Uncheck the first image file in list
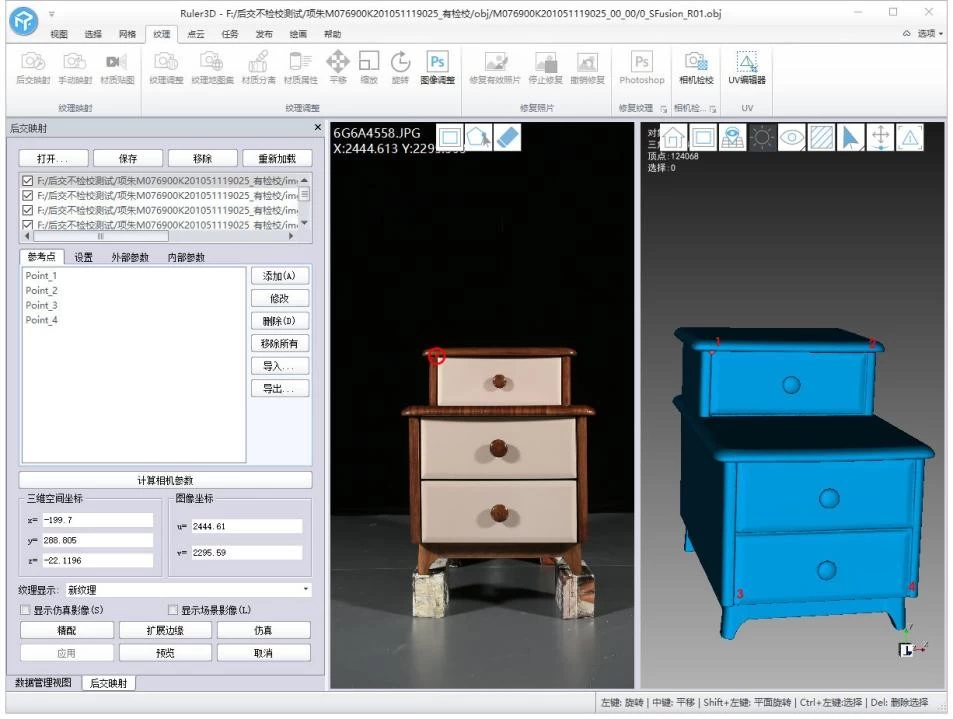The width and height of the screenshot is (953, 719). (x=27, y=181)
